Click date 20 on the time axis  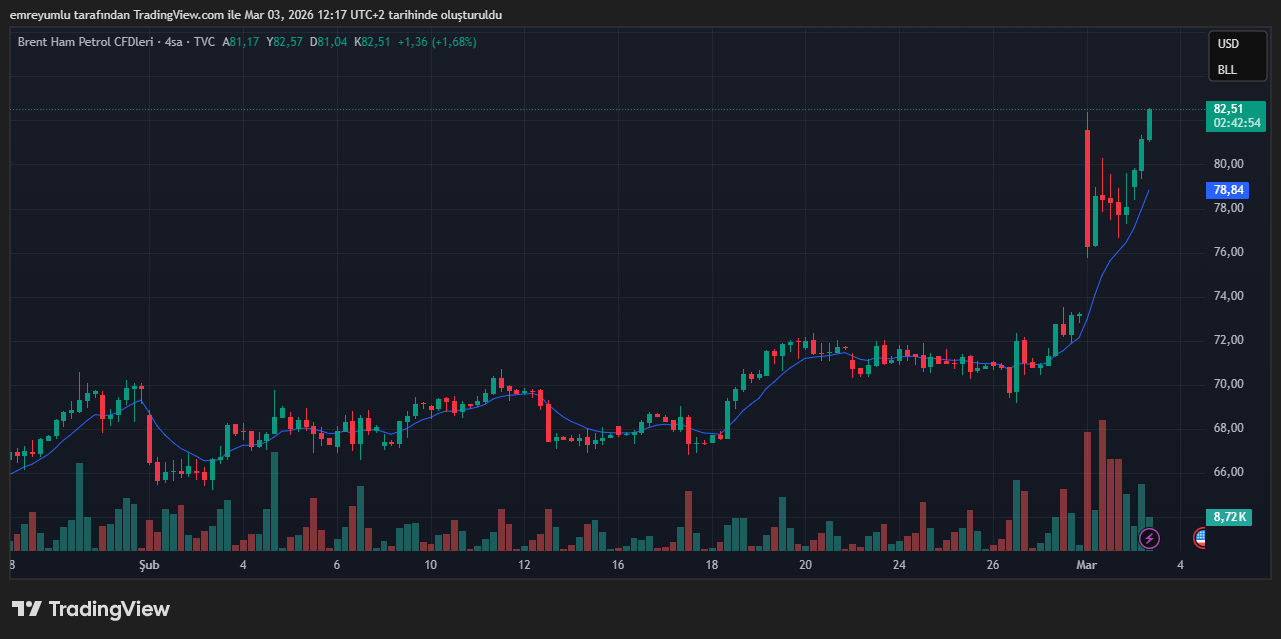(x=805, y=565)
